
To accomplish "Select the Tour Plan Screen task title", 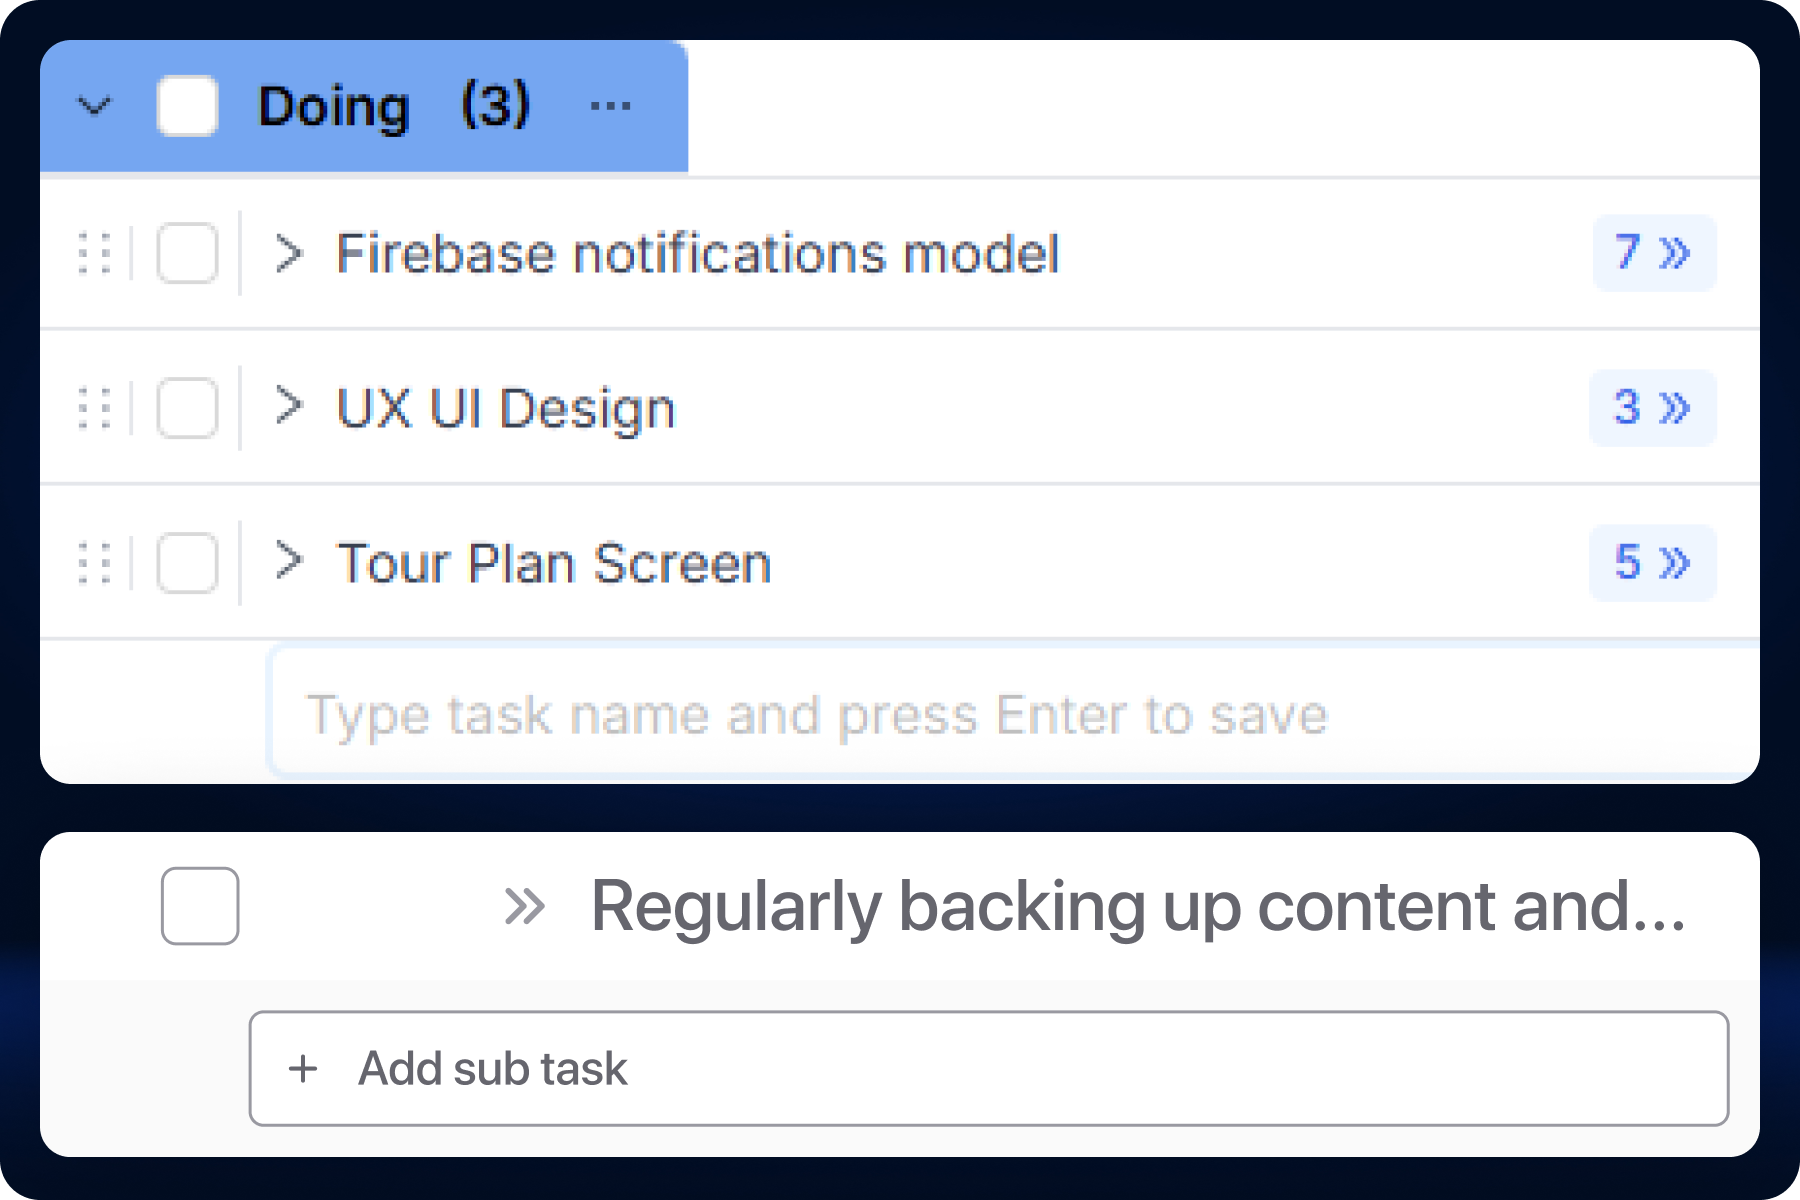I will coord(553,561).
